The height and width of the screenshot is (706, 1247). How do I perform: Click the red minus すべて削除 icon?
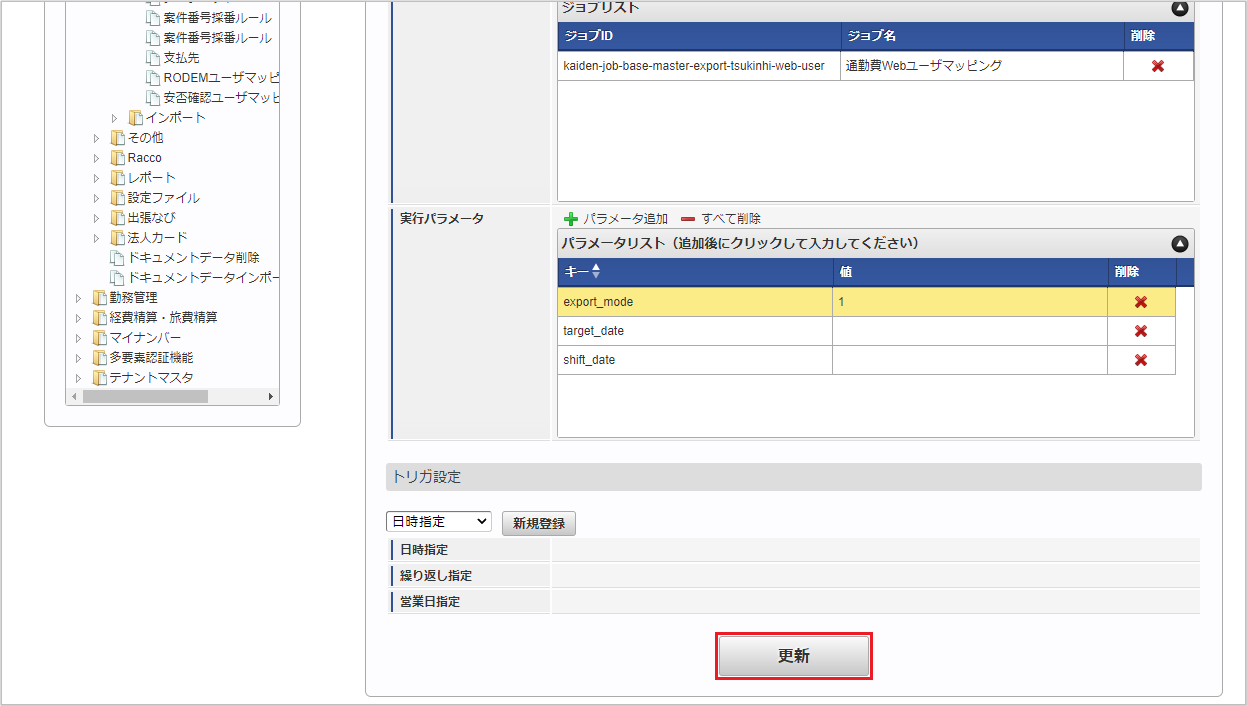[x=687, y=219]
